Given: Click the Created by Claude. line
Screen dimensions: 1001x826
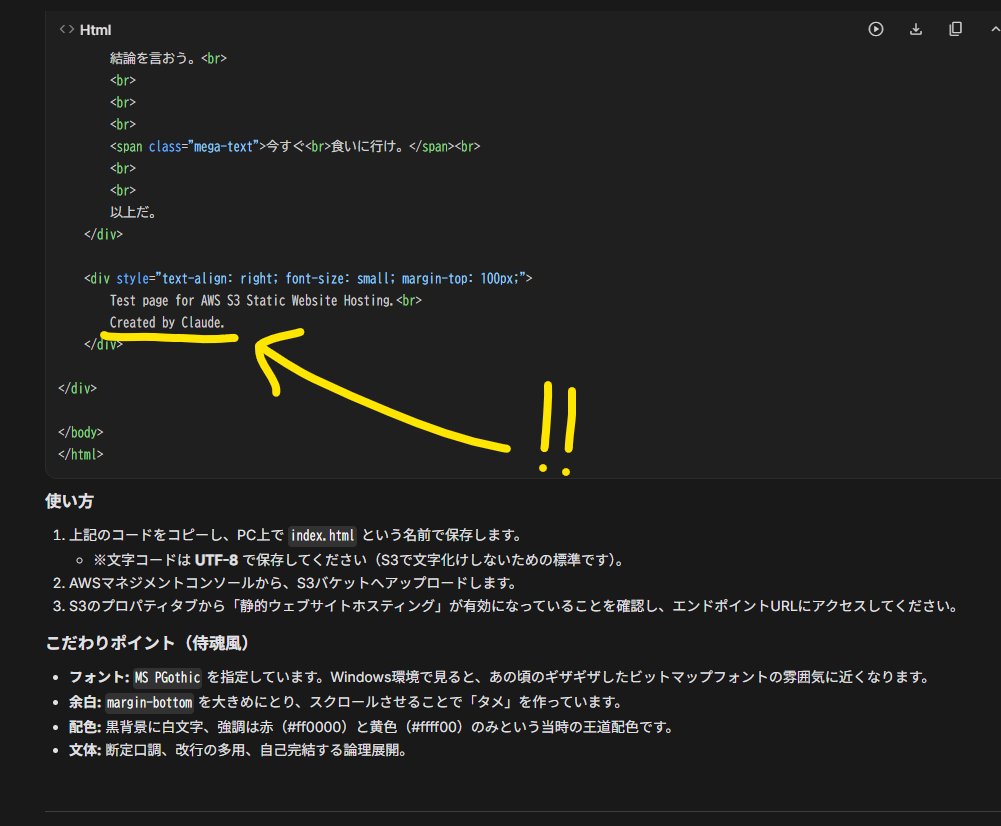Looking at the screenshot, I should click(x=167, y=322).
